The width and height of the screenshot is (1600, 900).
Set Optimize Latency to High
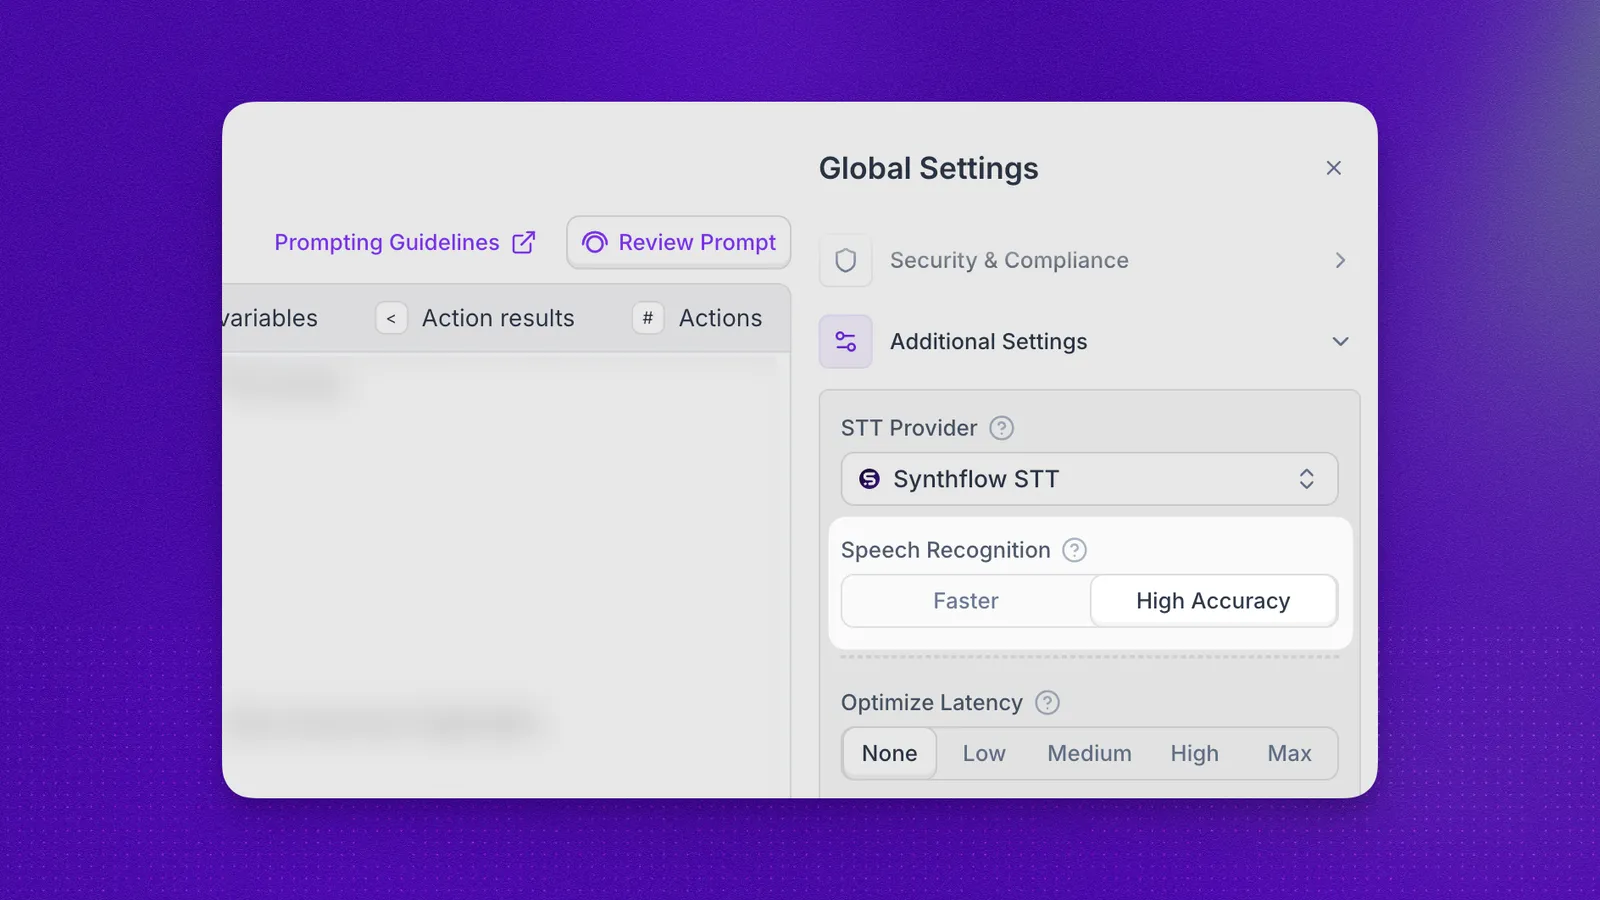coord(1194,753)
